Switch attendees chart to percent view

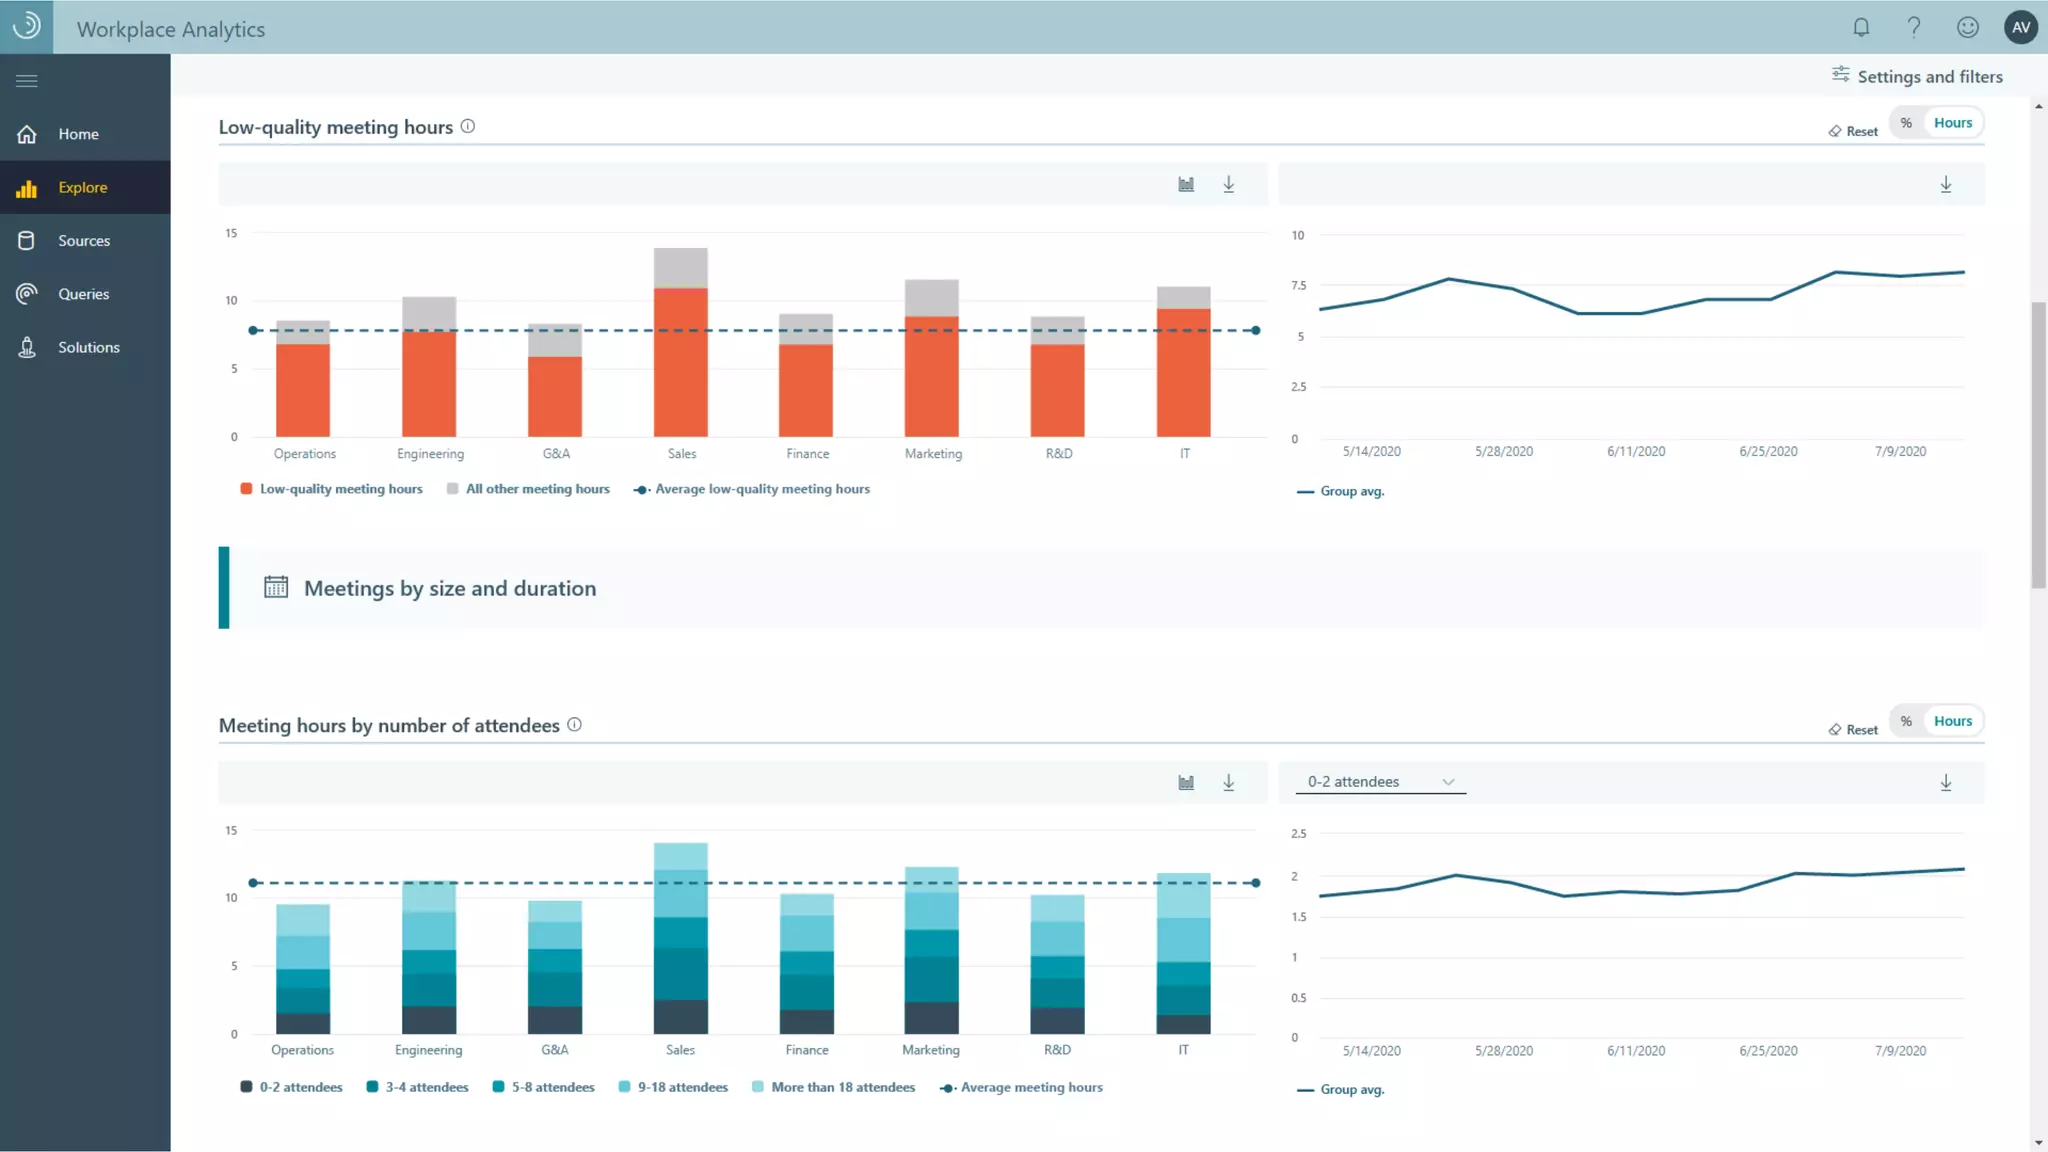(1906, 721)
